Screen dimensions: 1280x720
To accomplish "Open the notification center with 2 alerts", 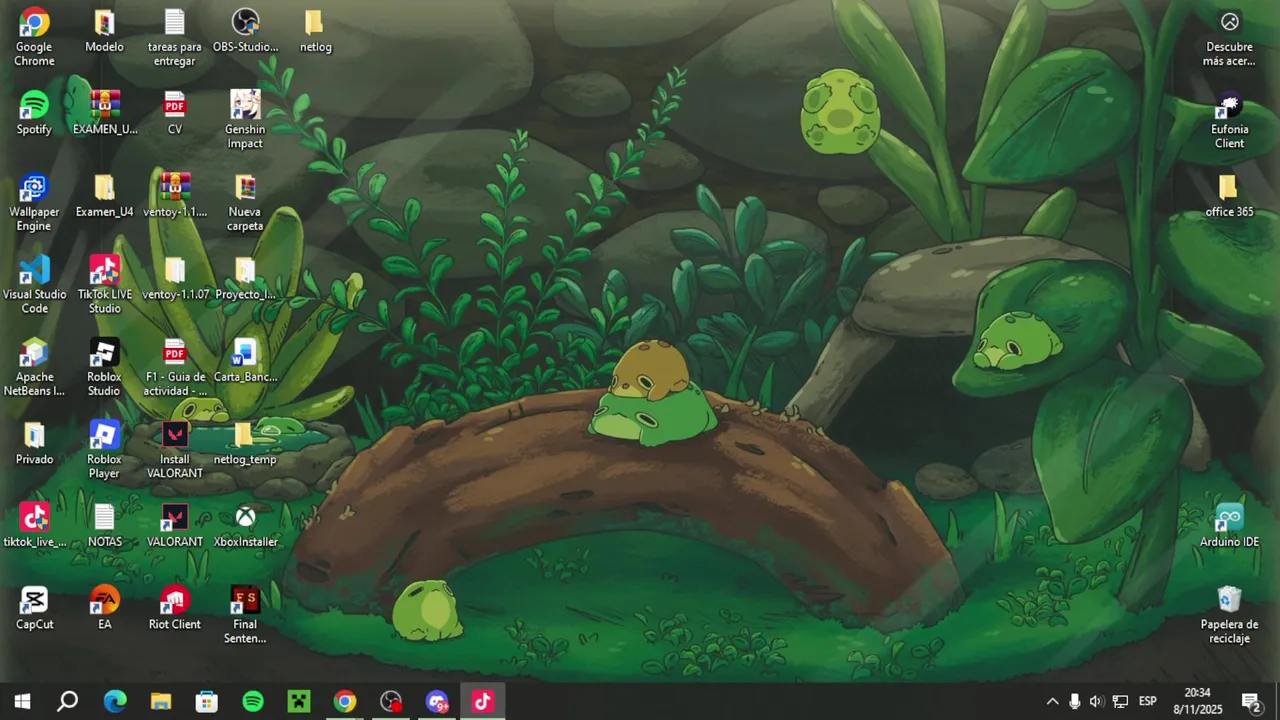I will 1250,702.
